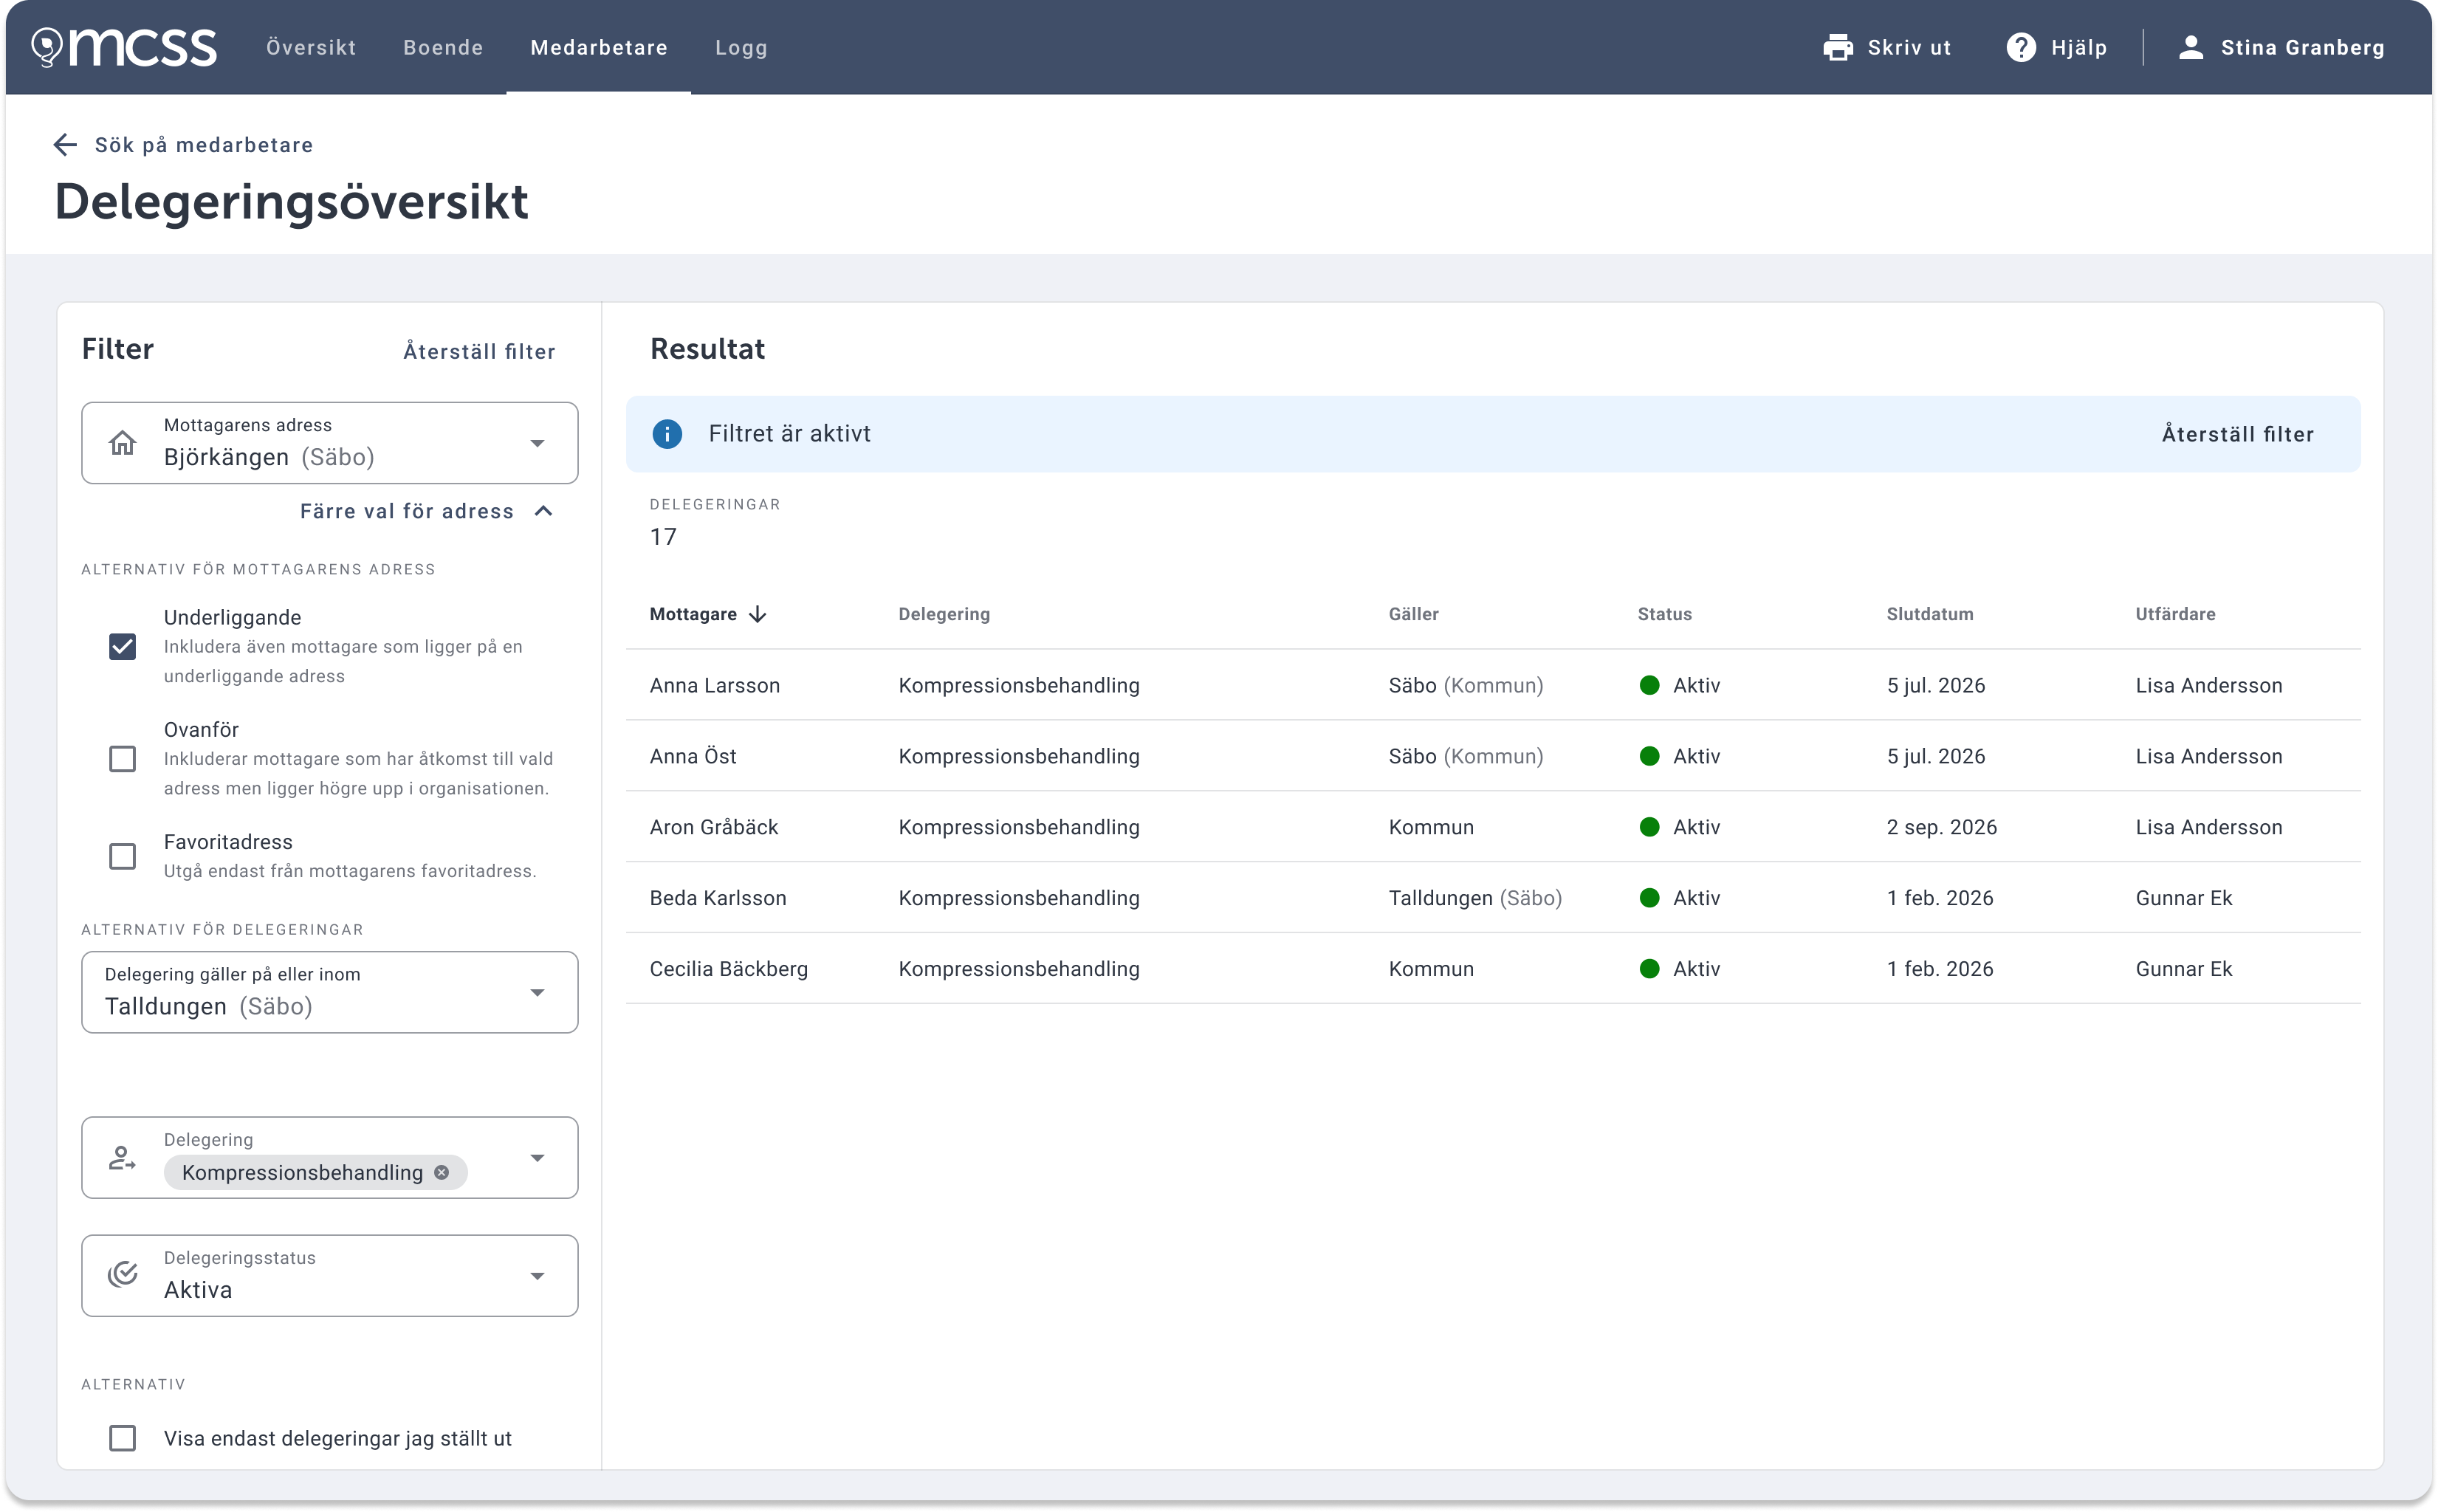Click the Sök på medarbetare link
The height and width of the screenshot is (1512, 2438).
[x=204, y=145]
